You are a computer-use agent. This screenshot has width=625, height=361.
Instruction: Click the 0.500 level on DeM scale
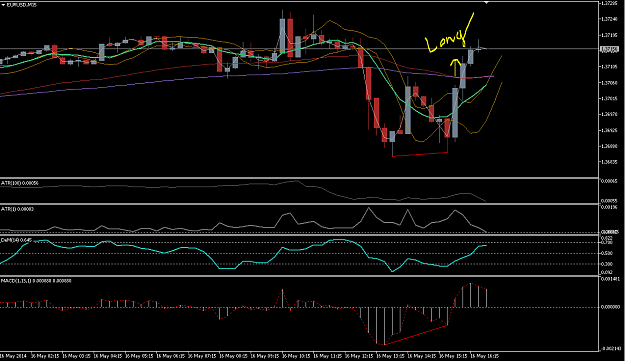click(x=607, y=253)
